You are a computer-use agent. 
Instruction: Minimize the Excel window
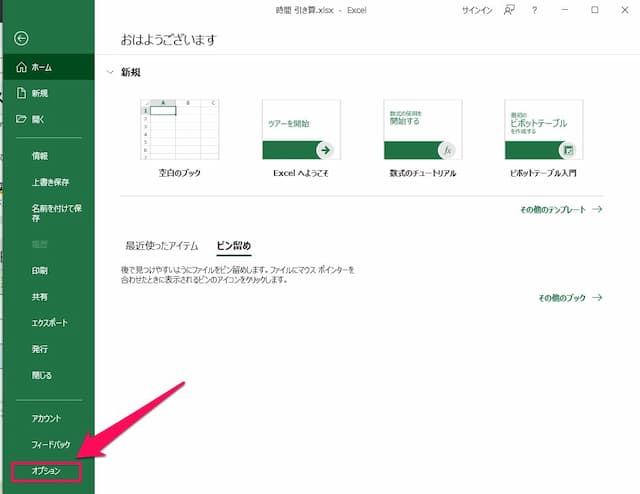(x=564, y=10)
